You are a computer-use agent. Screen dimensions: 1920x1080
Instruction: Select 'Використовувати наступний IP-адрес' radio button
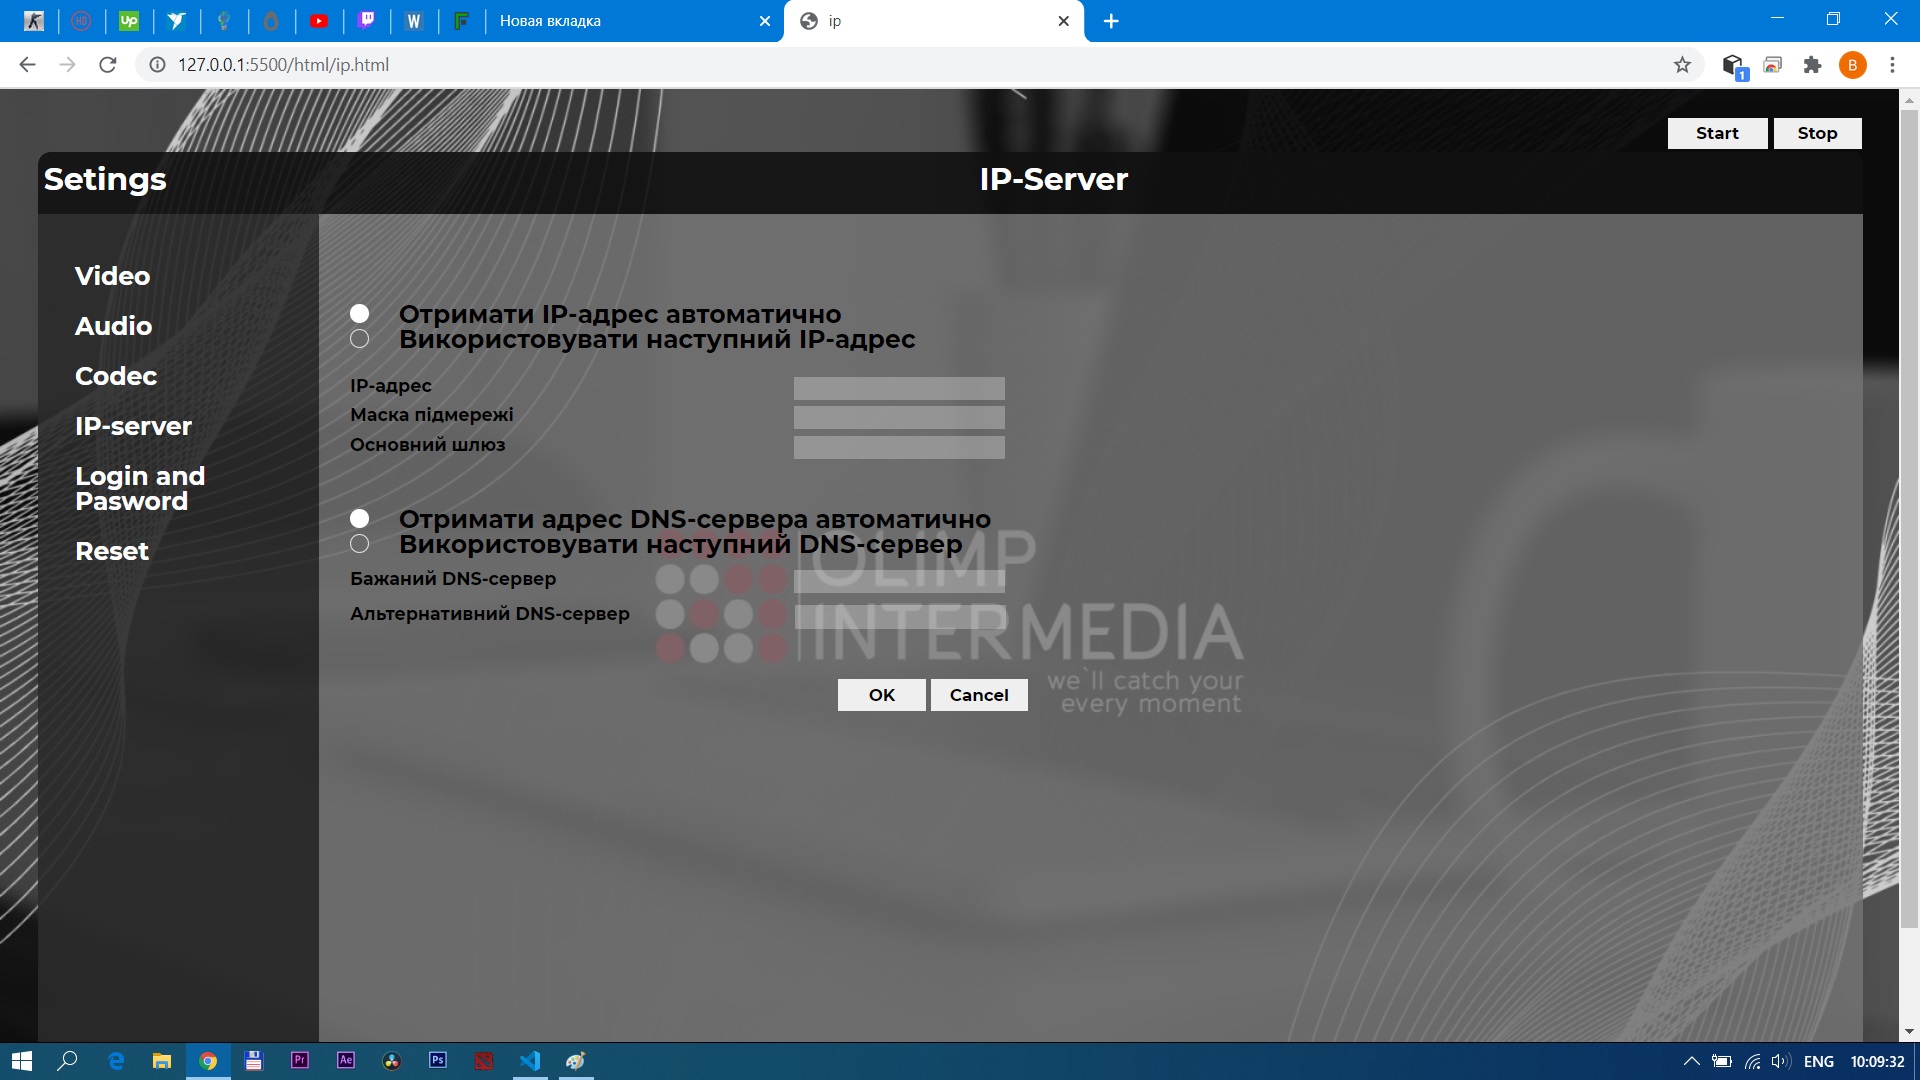tap(360, 339)
